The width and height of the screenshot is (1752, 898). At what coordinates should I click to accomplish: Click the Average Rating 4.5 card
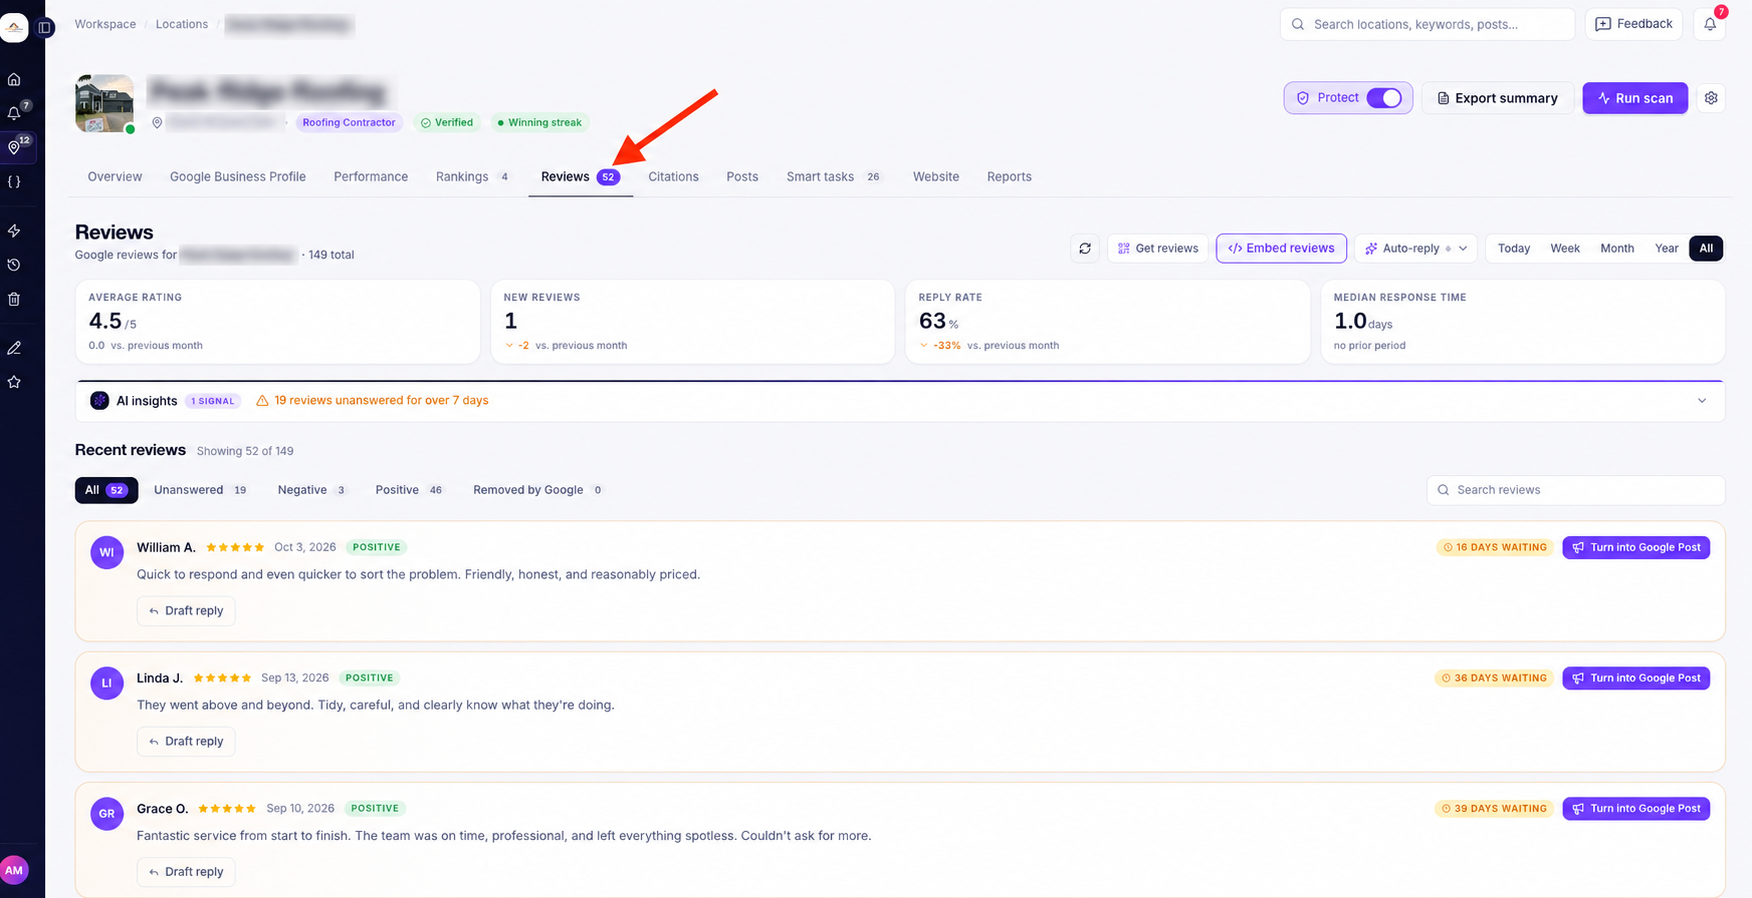[278, 321]
